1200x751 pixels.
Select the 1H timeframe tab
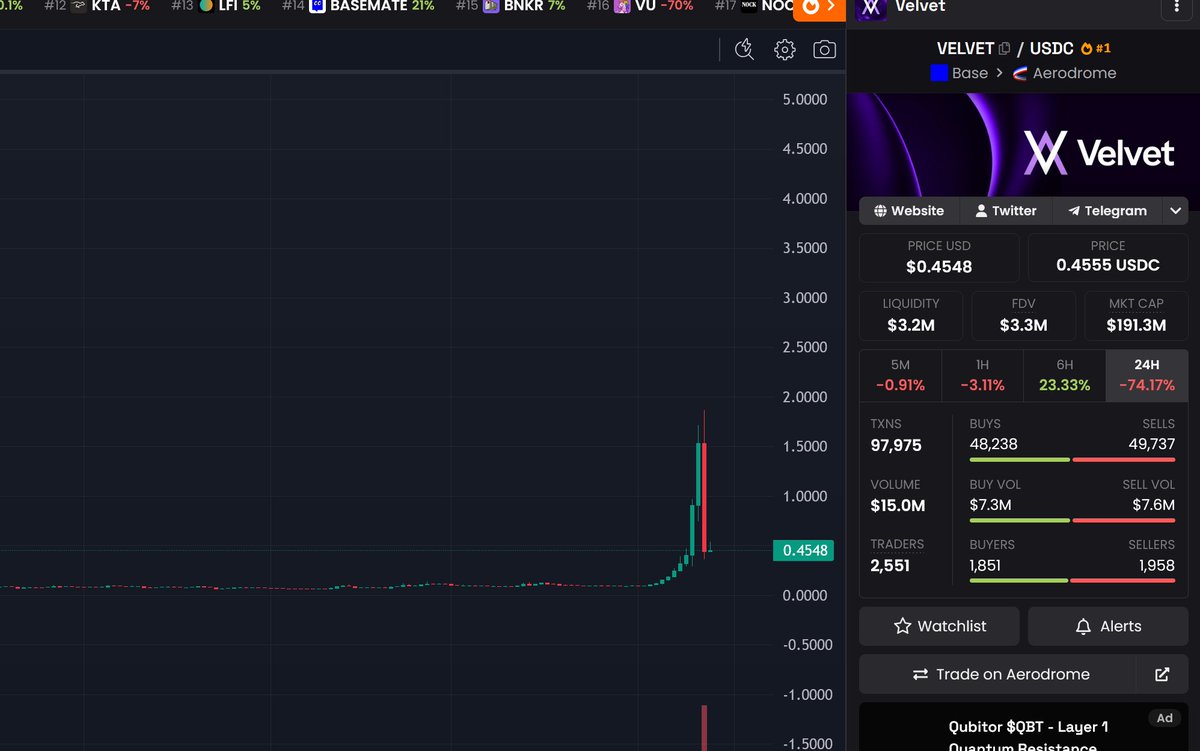[982, 375]
